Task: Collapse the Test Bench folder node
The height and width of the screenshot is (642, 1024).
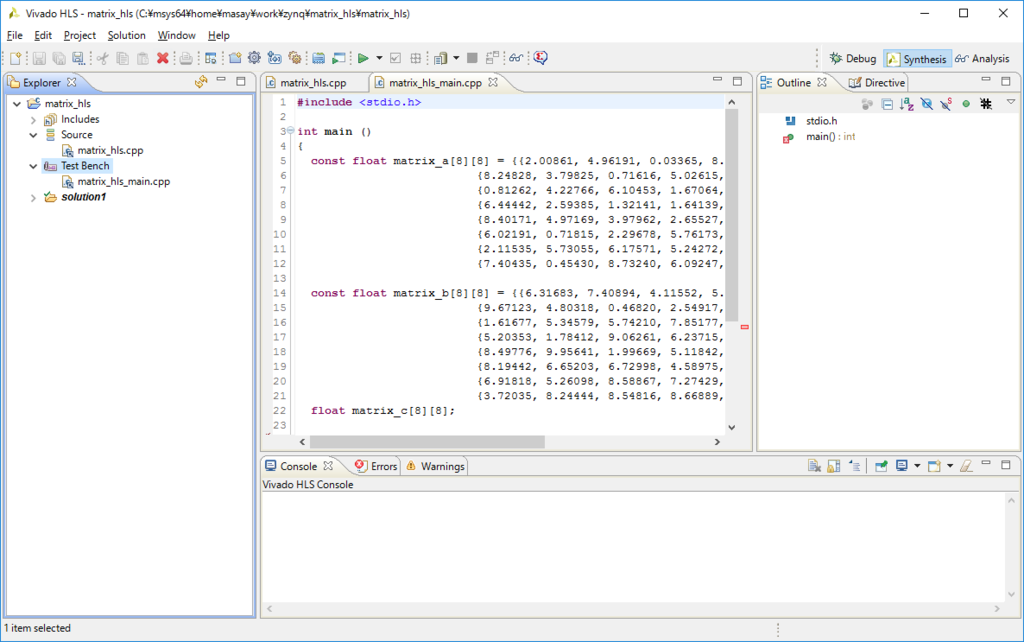Action: [x=33, y=167]
